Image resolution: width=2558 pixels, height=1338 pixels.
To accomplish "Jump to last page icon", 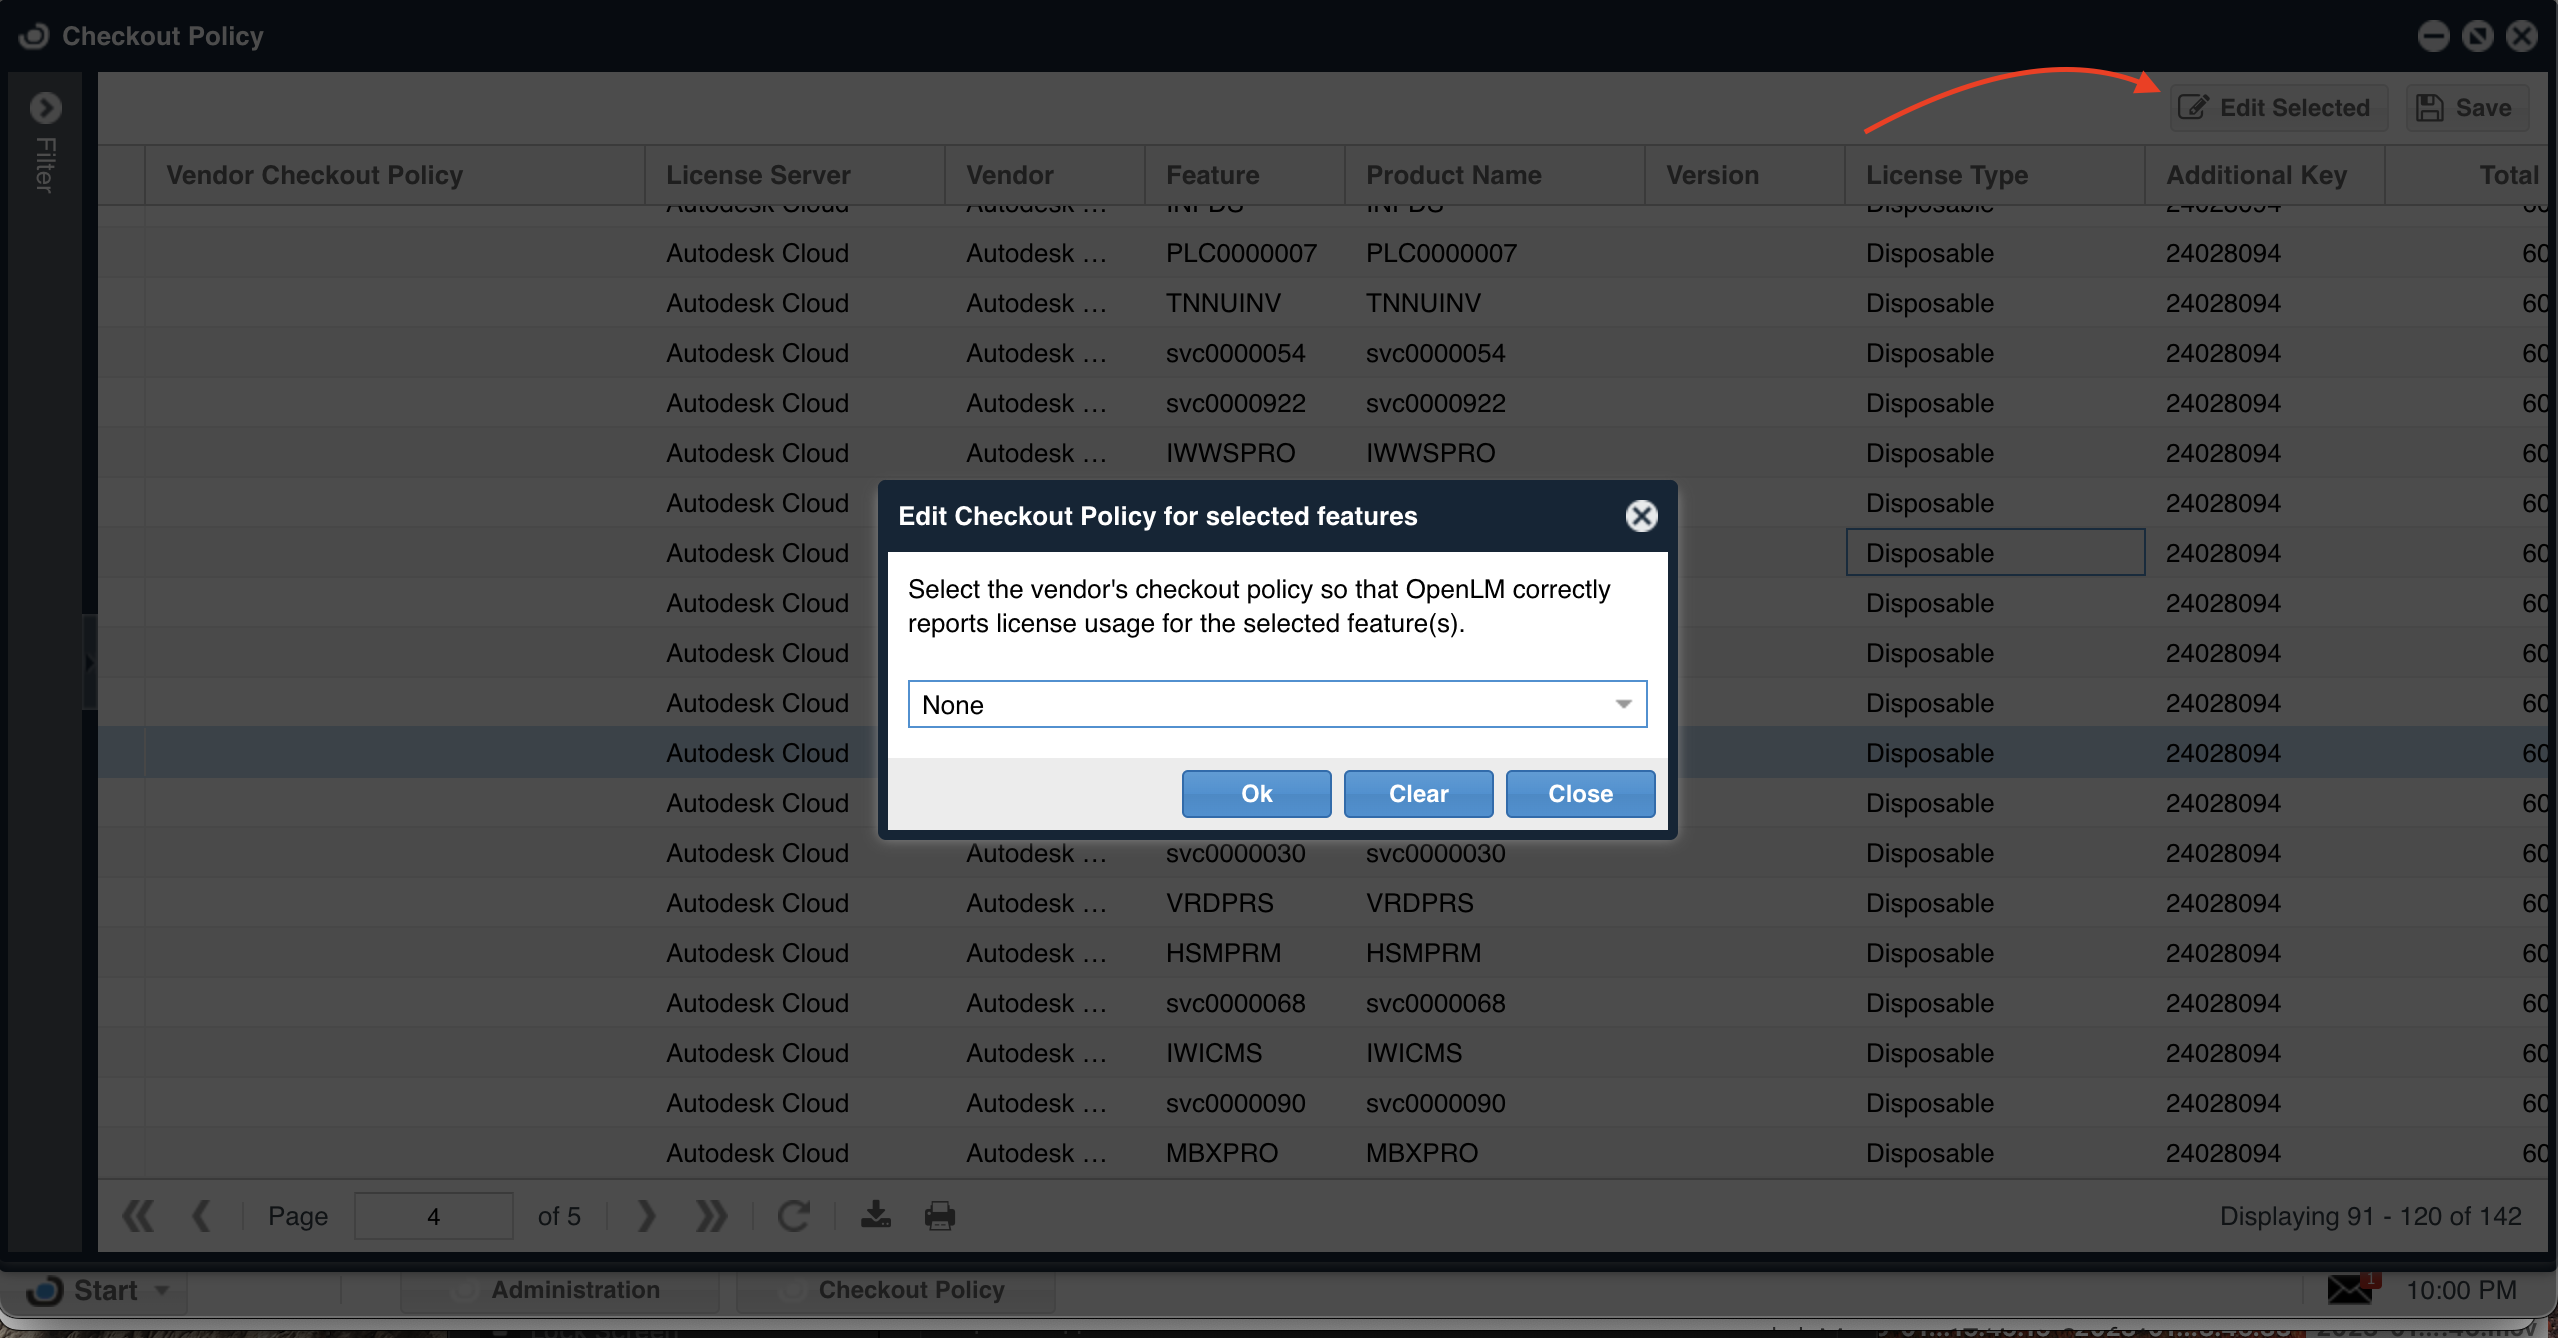I will [x=711, y=1216].
